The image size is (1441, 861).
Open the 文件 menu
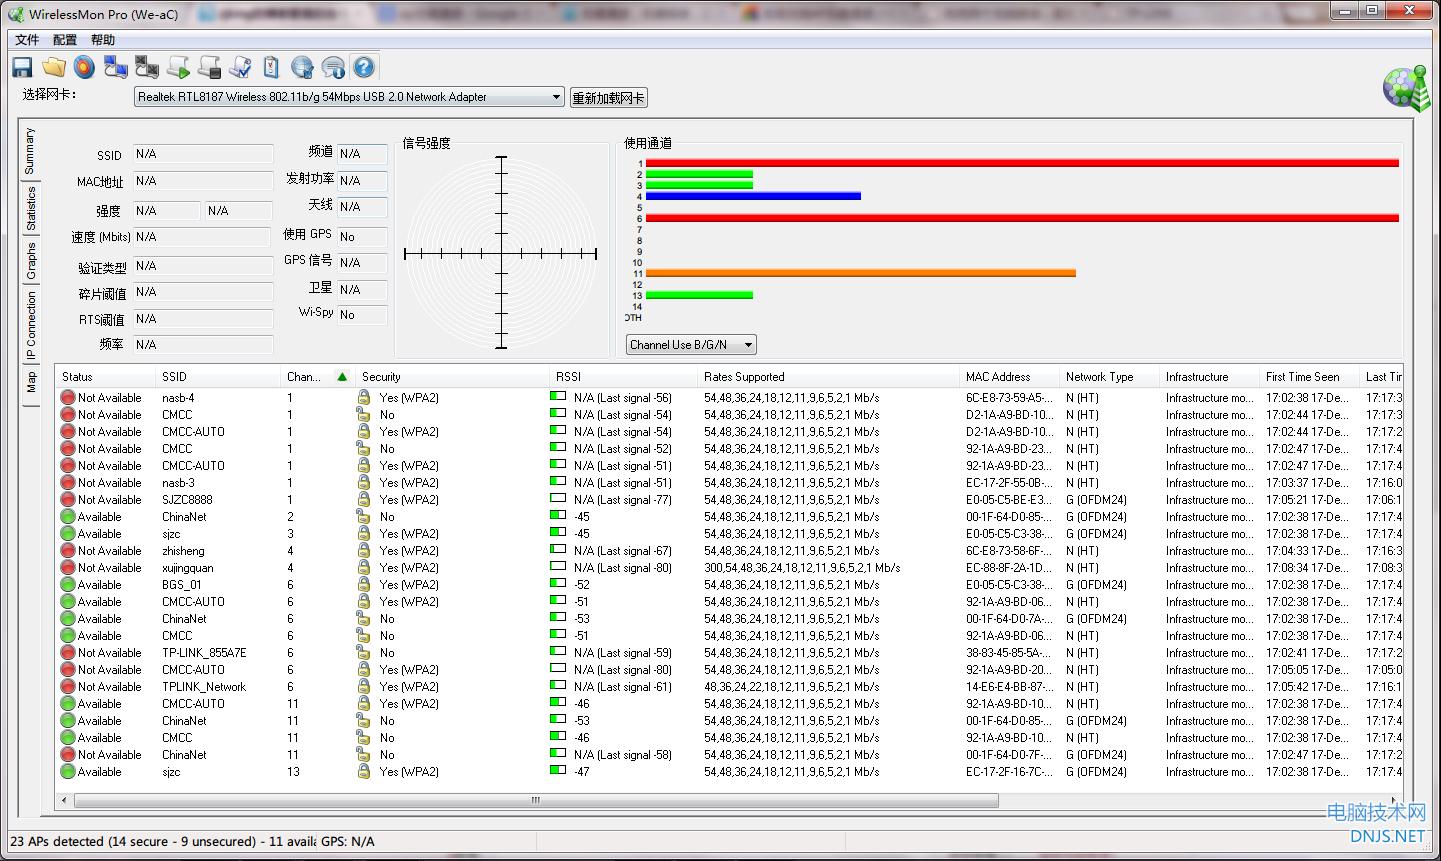(27, 40)
